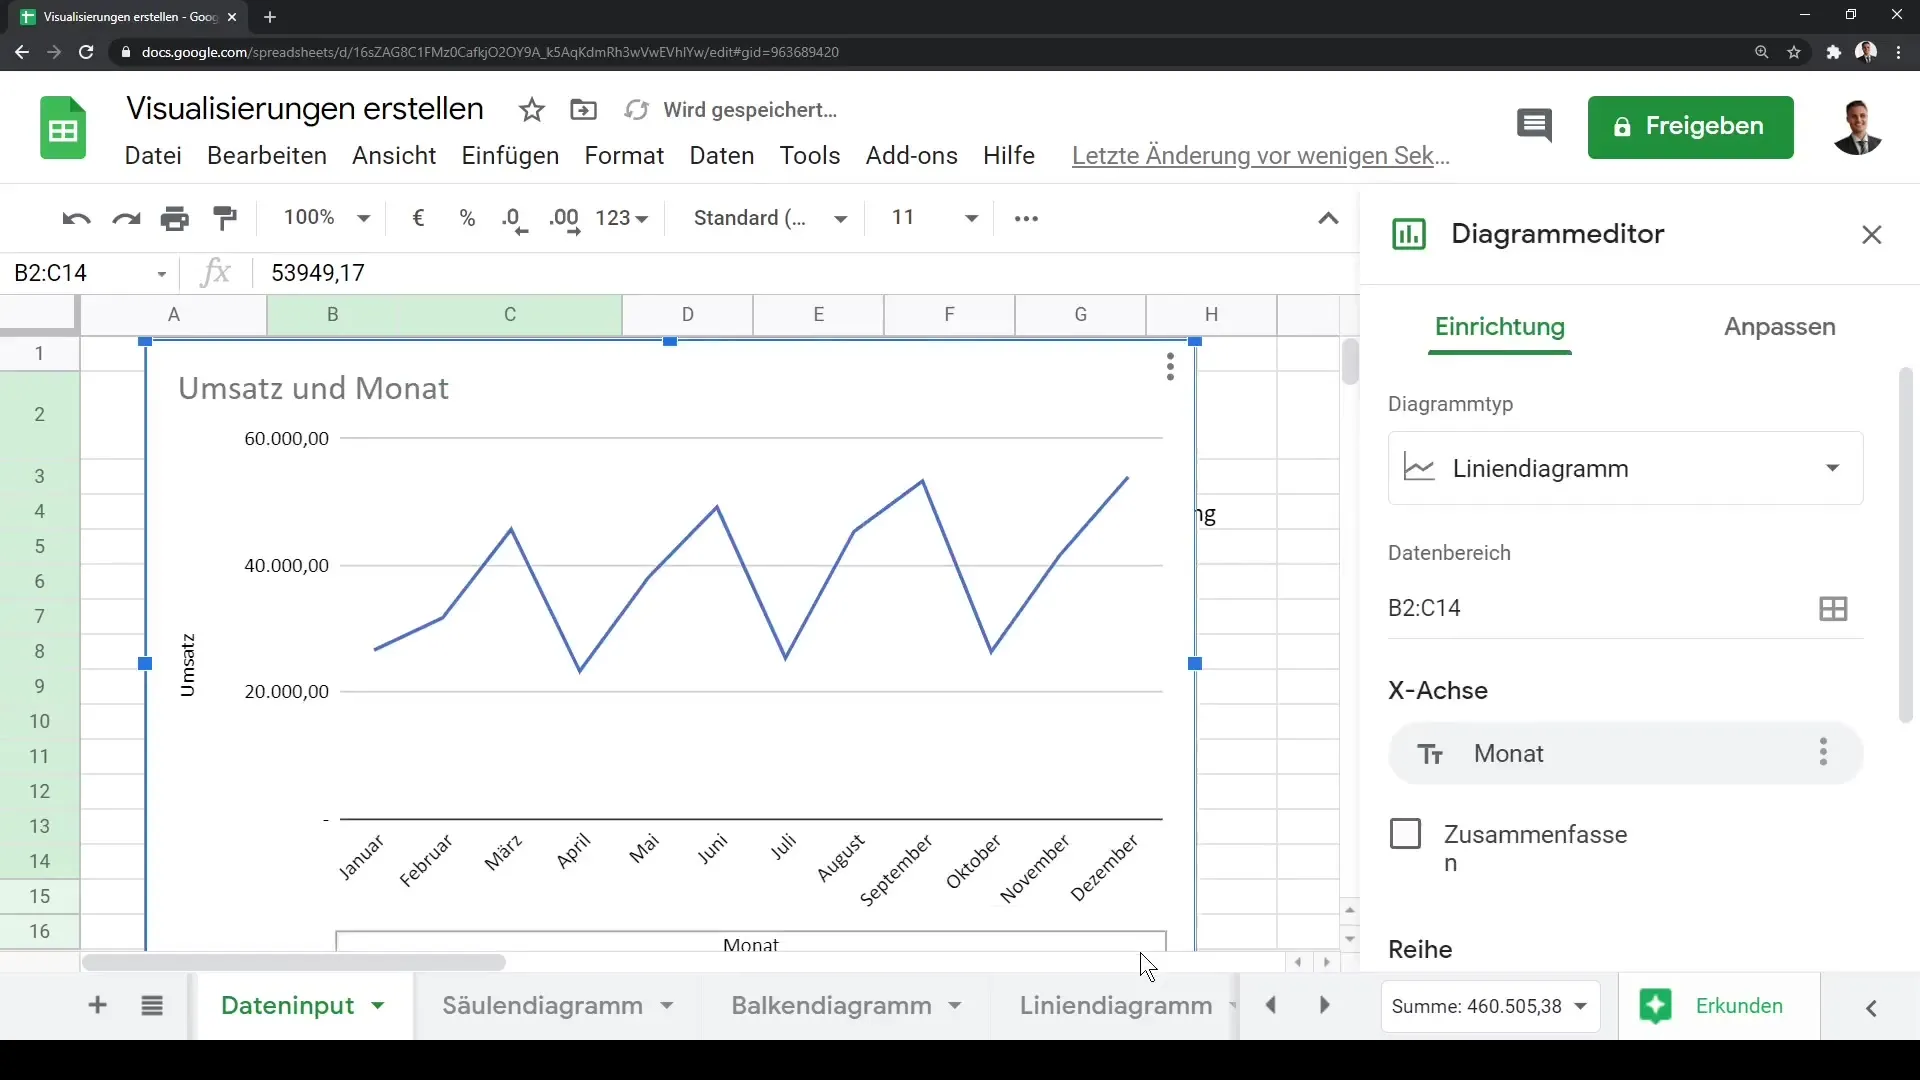Click the green Freigeben button

point(1690,127)
